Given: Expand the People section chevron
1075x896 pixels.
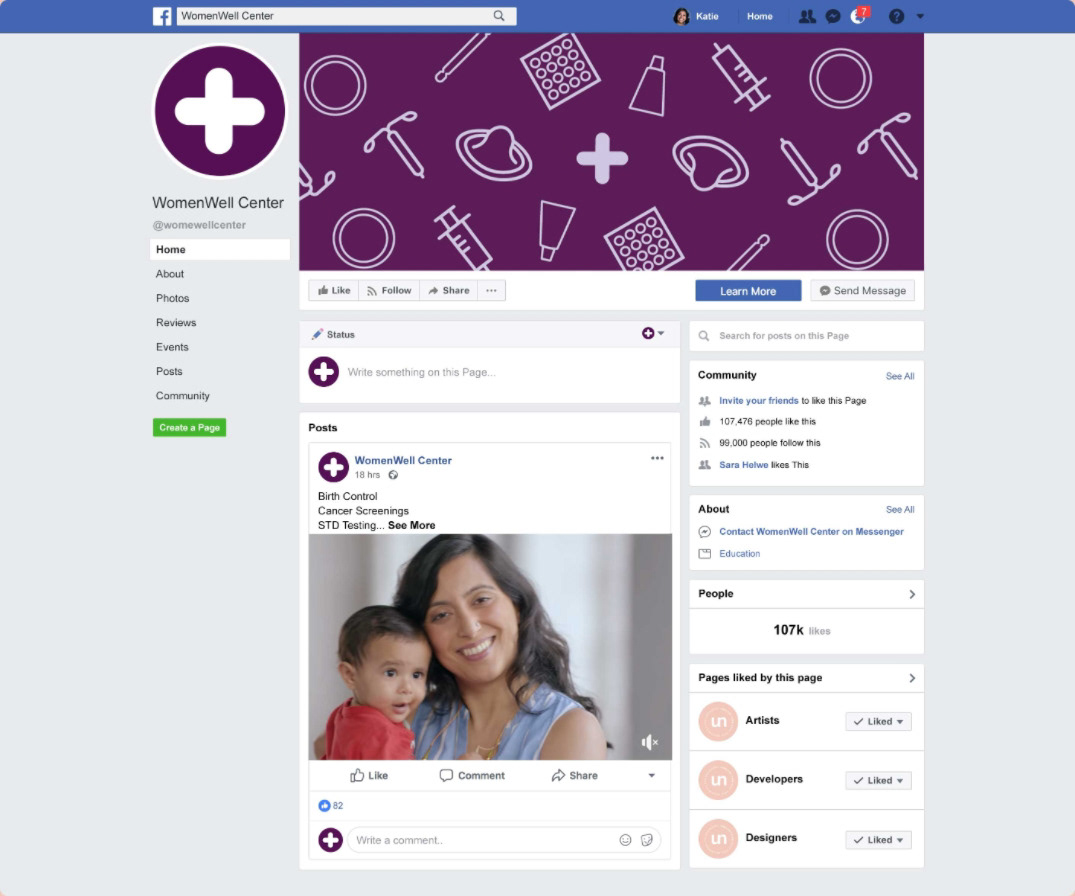Looking at the screenshot, I should pyautogui.click(x=912, y=594).
